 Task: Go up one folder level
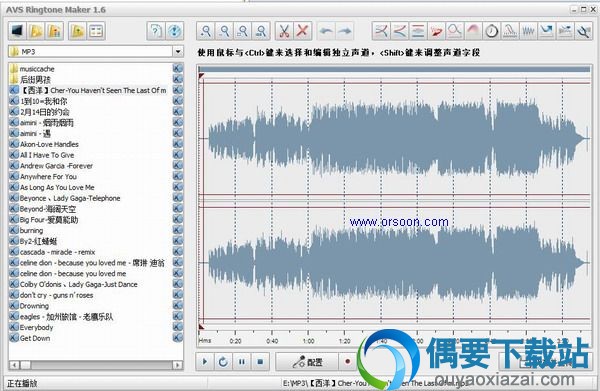pos(77,31)
